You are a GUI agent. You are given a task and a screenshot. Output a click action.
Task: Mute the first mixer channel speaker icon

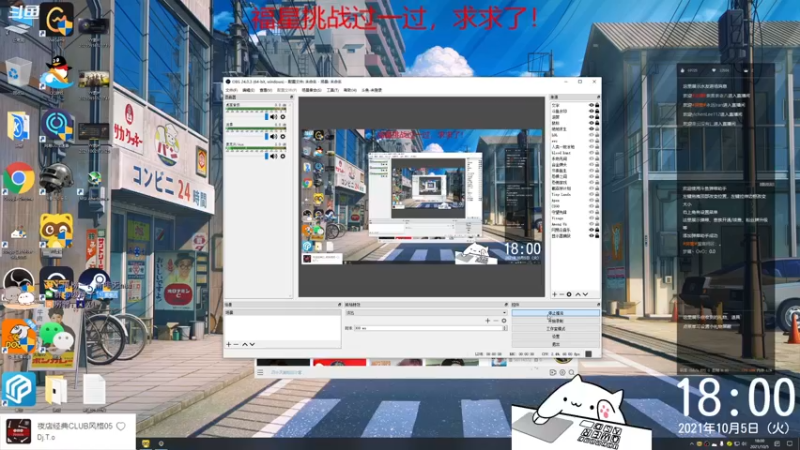point(274,117)
